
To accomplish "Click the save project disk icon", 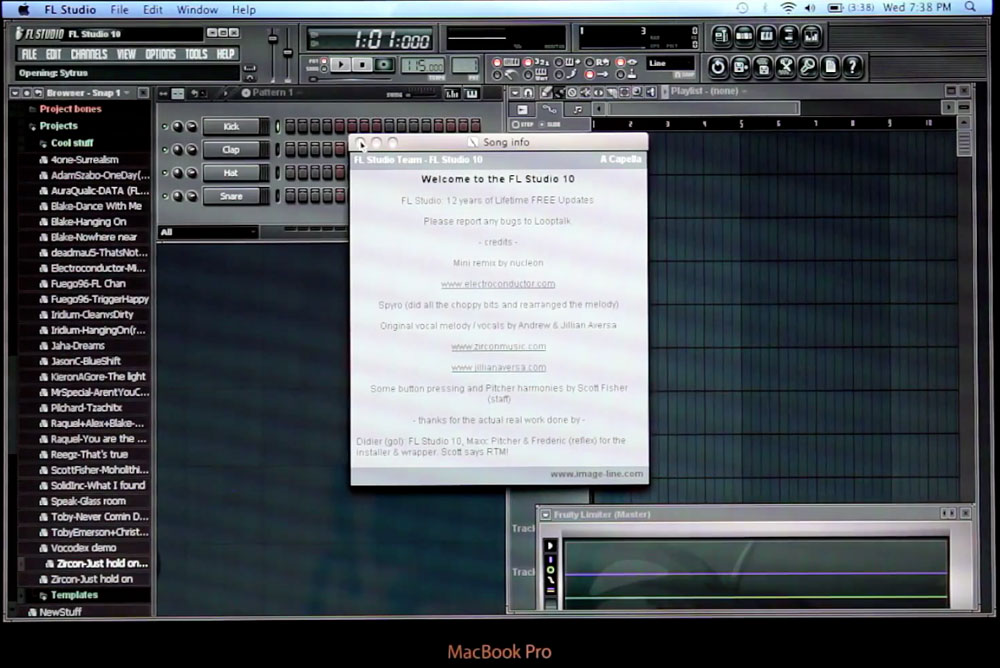I will click(740, 66).
